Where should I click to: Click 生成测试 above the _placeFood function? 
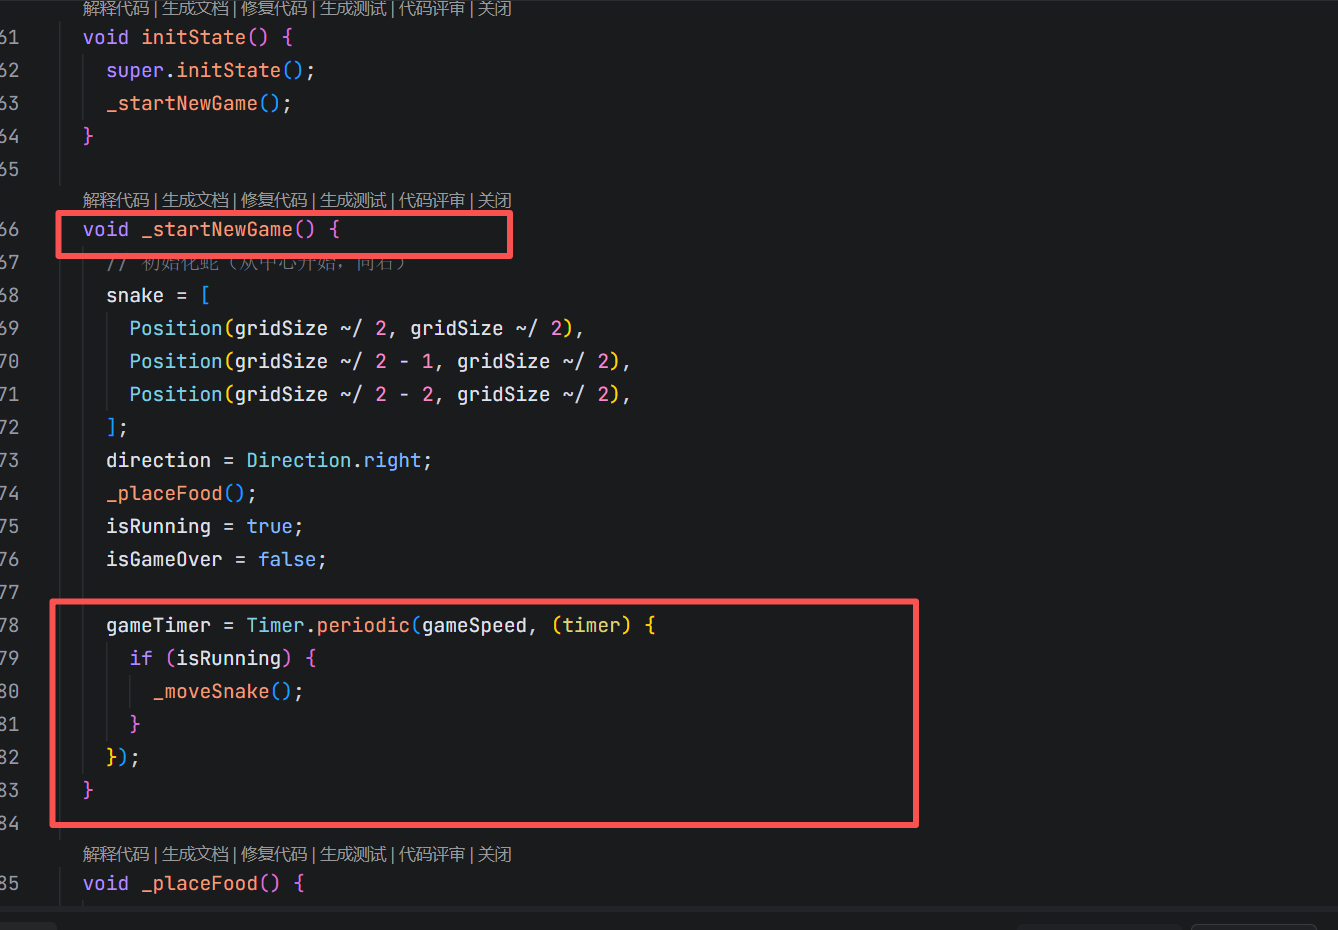pos(353,854)
